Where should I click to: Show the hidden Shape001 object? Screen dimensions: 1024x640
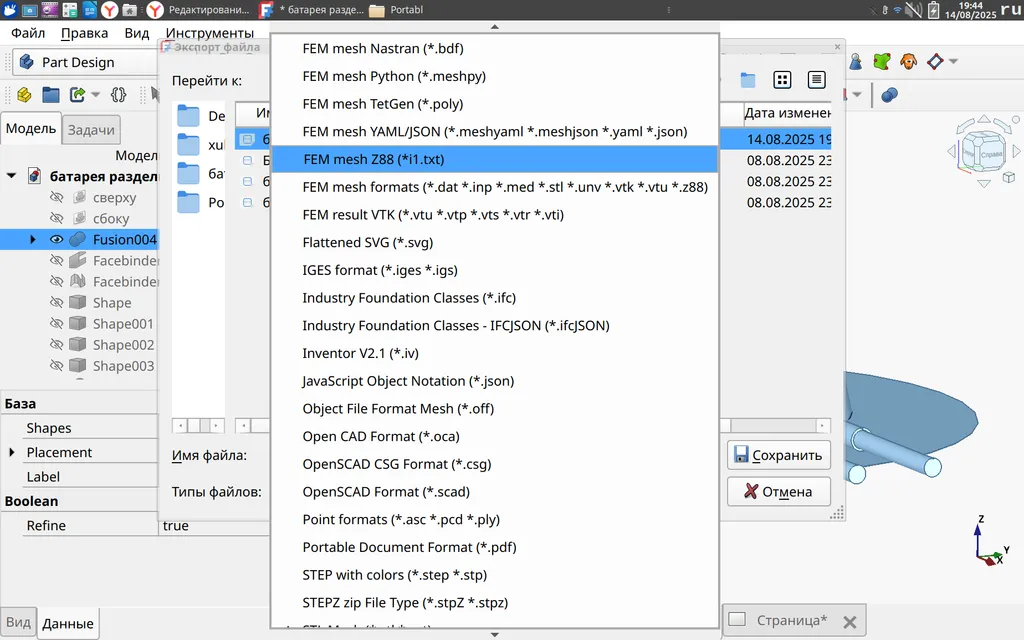[57, 324]
